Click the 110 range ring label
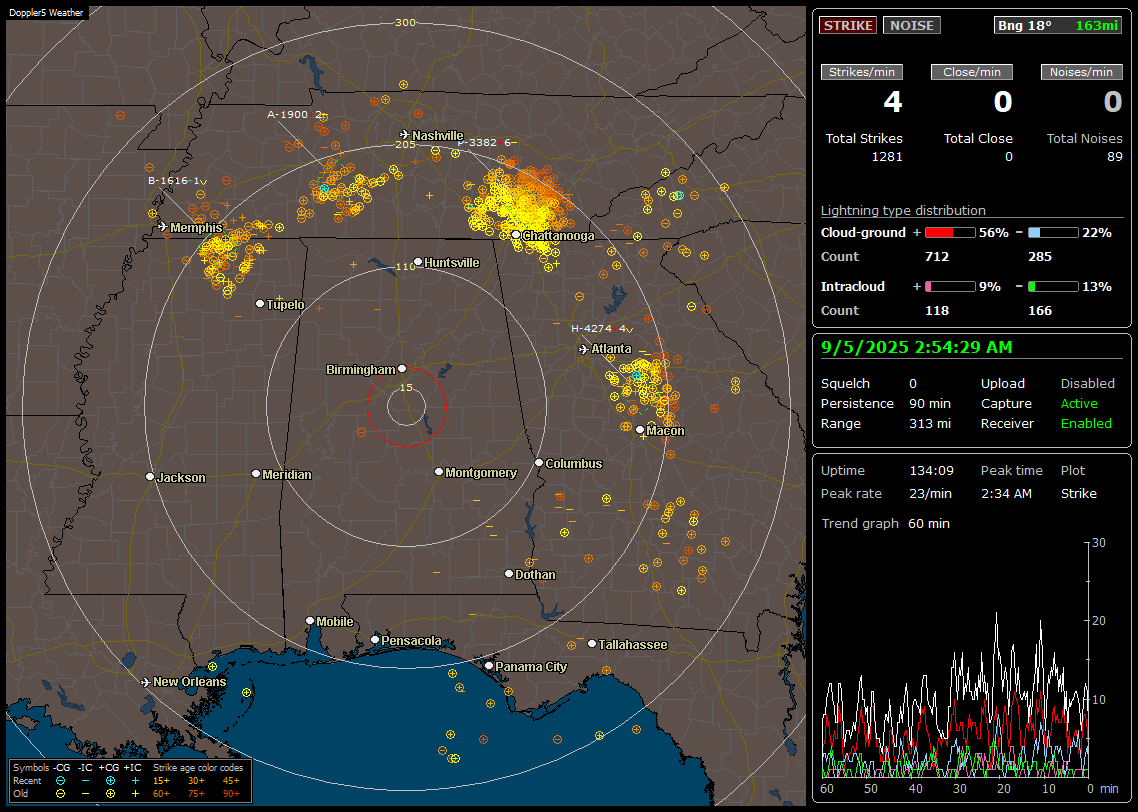 click(405, 266)
